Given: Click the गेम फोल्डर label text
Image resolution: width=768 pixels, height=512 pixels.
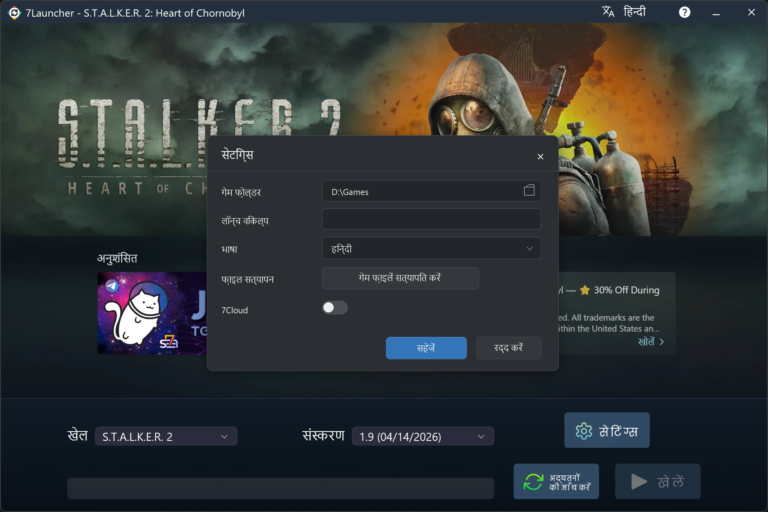Looking at the screenshot, I should tap(240, 193).
